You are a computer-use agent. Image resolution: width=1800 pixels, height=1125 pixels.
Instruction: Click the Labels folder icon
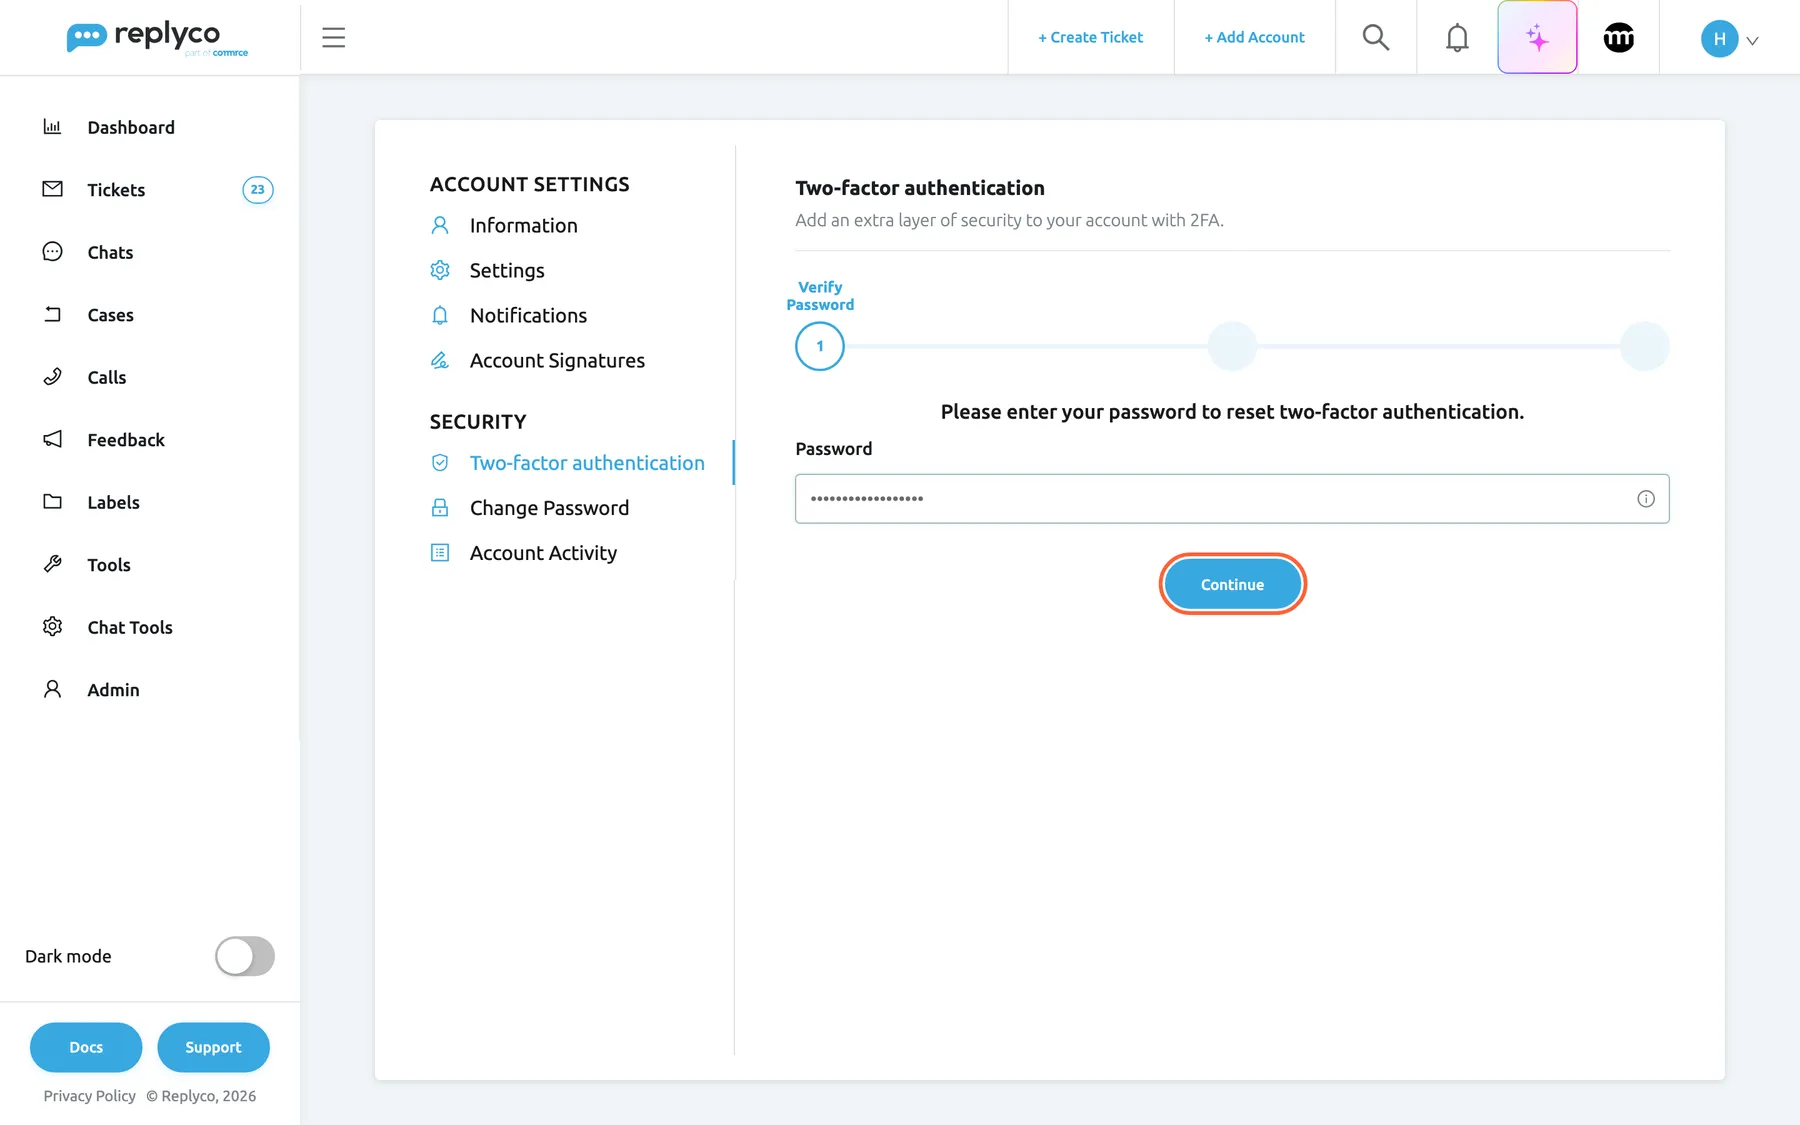[52, 502]
